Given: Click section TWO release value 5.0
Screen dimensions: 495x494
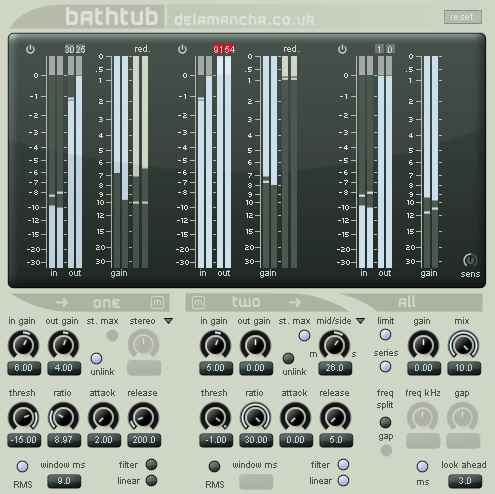Looking at the screenshot, I should pyautogui.click(x=336, y=440).
